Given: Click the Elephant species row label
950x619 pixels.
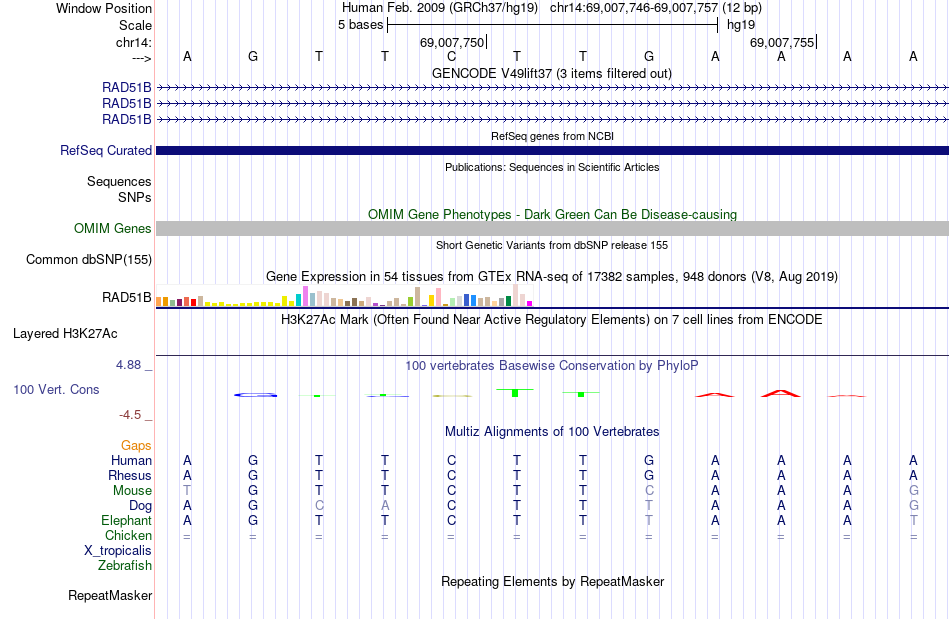Looking at the screenshot, I should pyautogui.click(x=126, y=520).
